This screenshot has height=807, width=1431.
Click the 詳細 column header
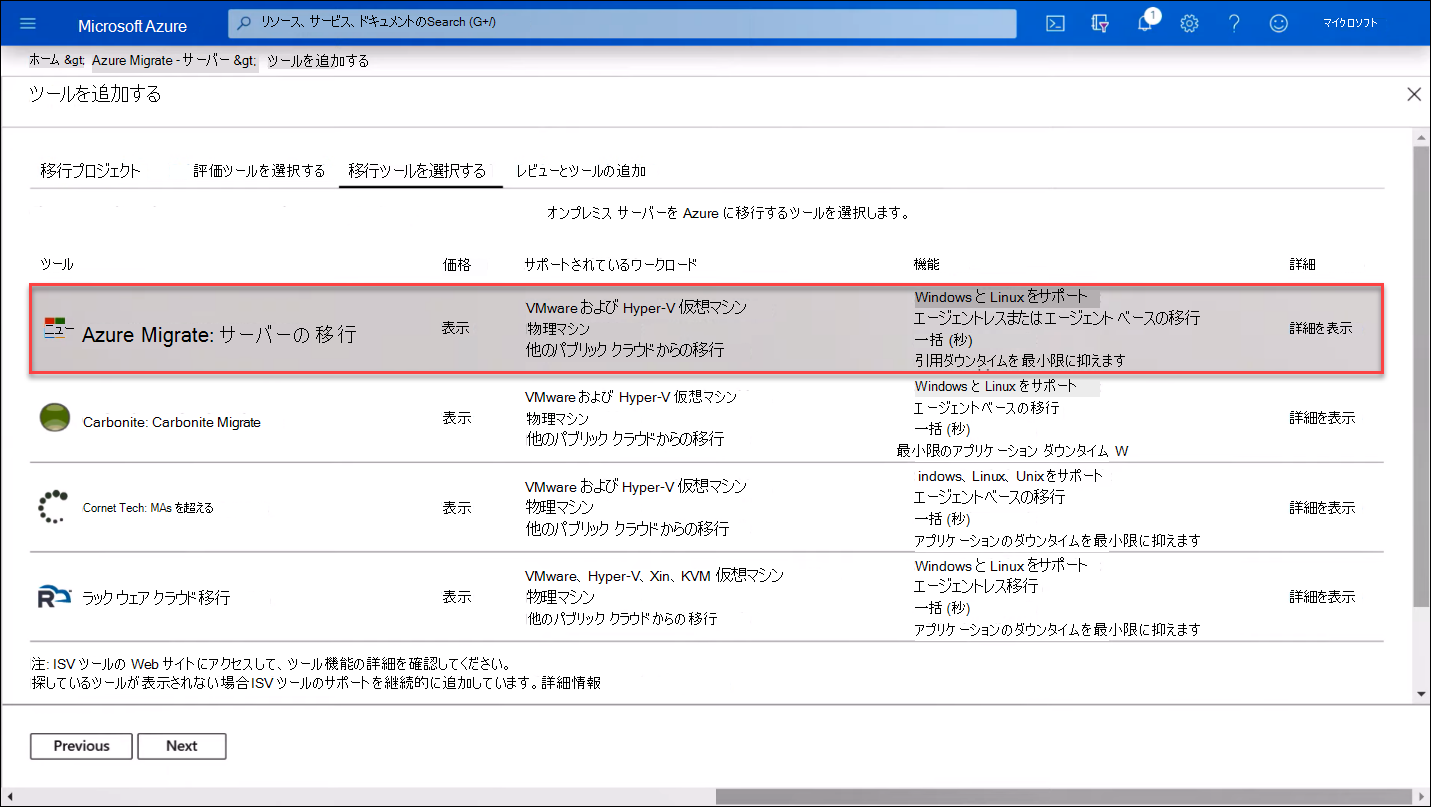[1303, 264]
